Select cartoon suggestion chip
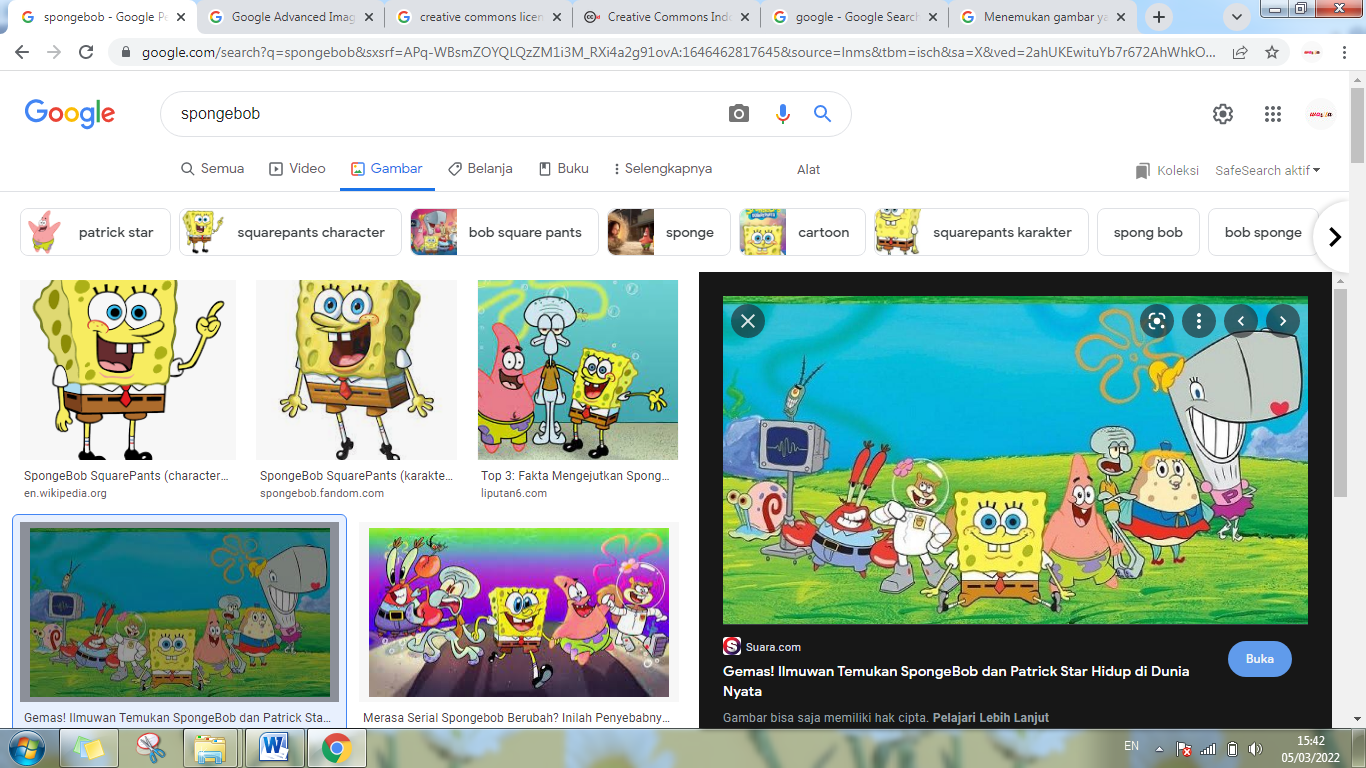This screenshot has height=768, width=1366. coord(802,232)
